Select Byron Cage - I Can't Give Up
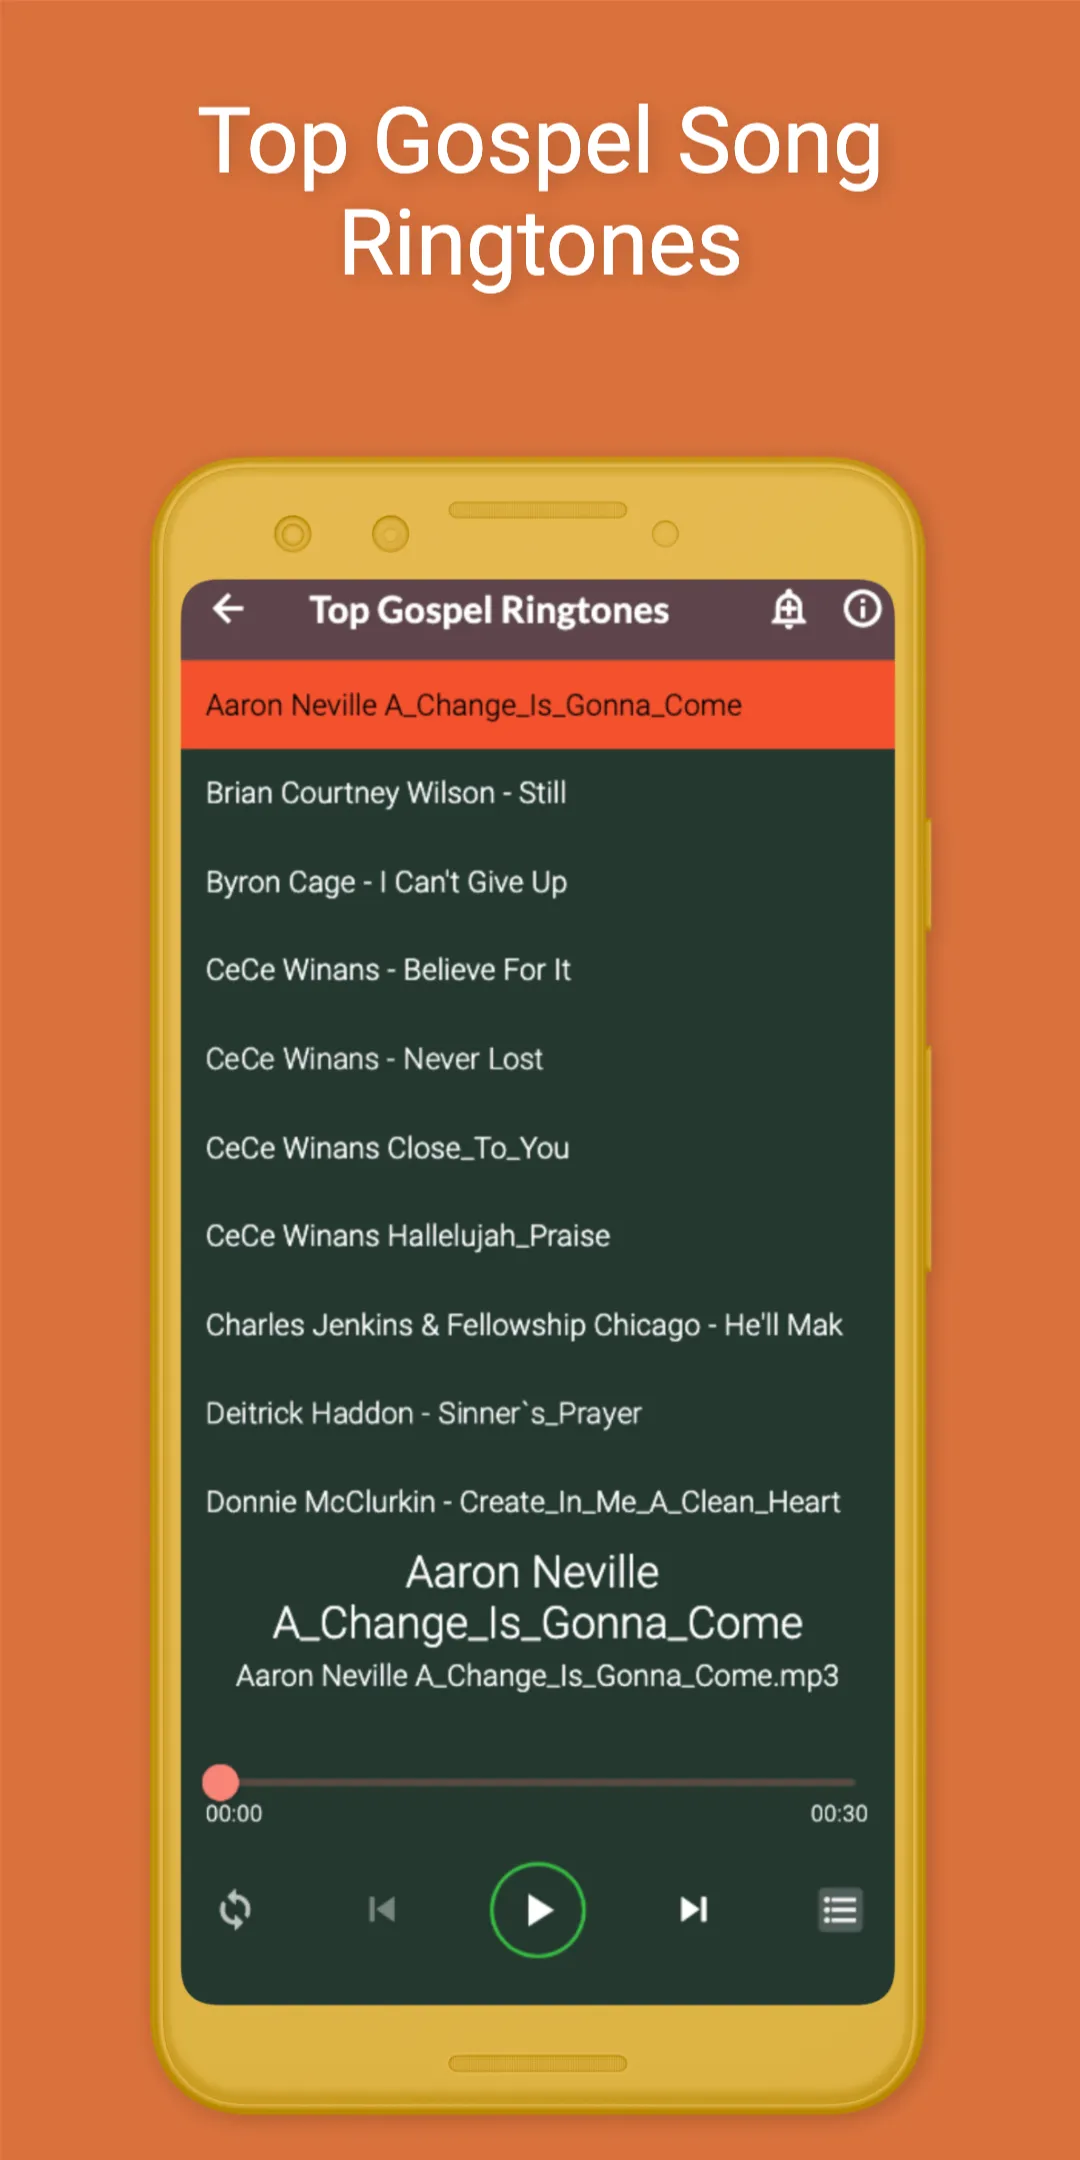1080x2160 pixels. [x=538, y=882]
